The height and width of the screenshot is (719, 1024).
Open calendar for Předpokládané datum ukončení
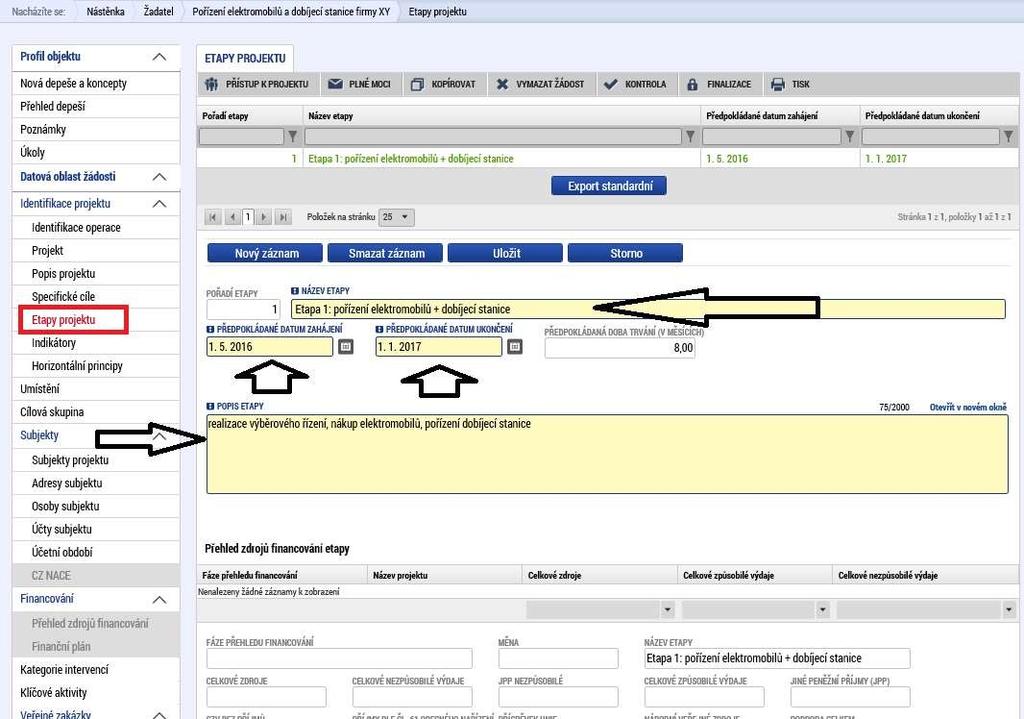click(515, 347)
